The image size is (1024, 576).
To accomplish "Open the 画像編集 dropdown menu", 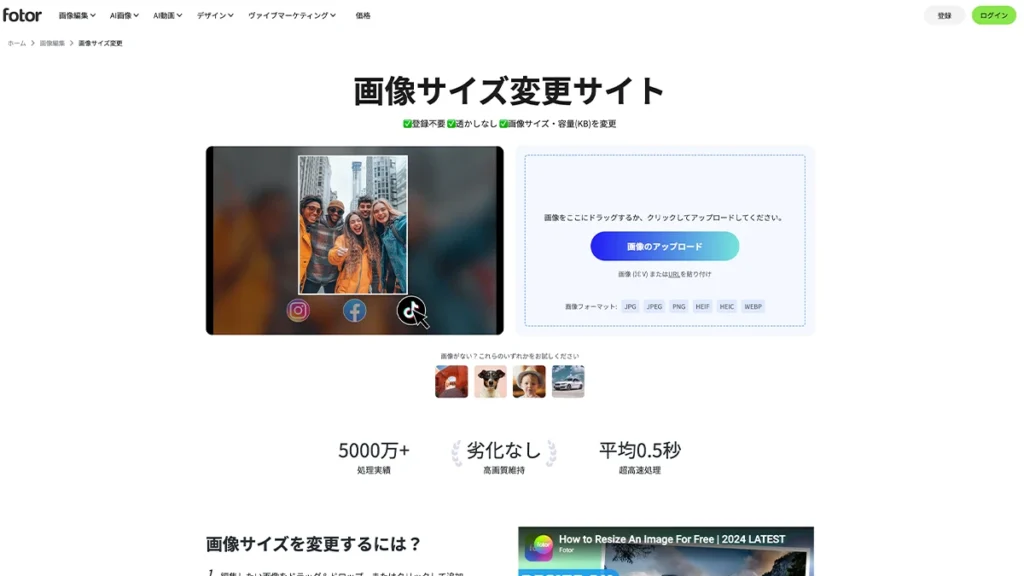I will 77,16.
